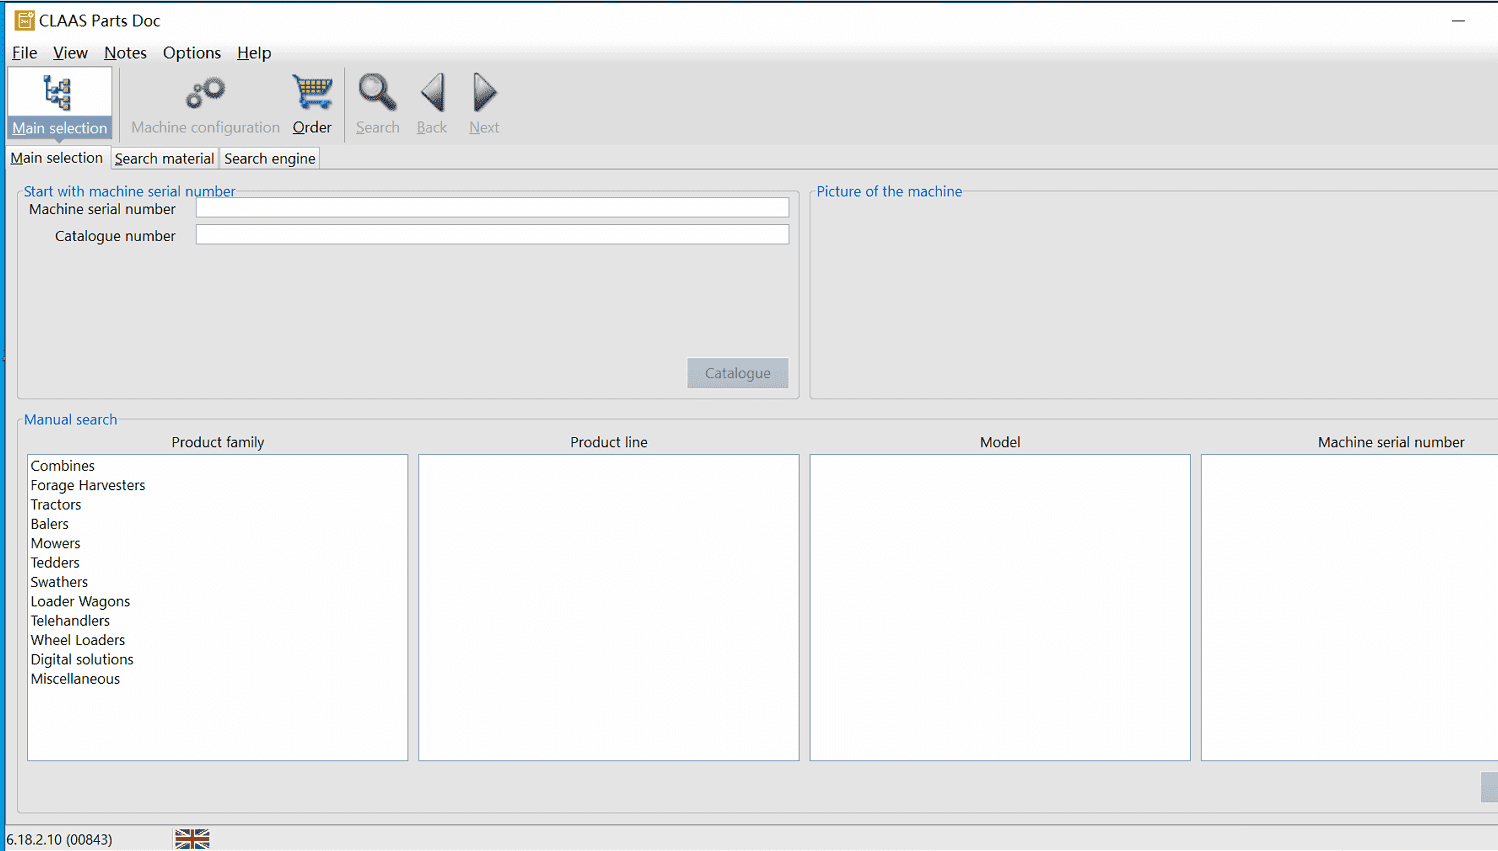The image size is (1498, 851).
Task: Open the View menu
Action: [70, 53]
